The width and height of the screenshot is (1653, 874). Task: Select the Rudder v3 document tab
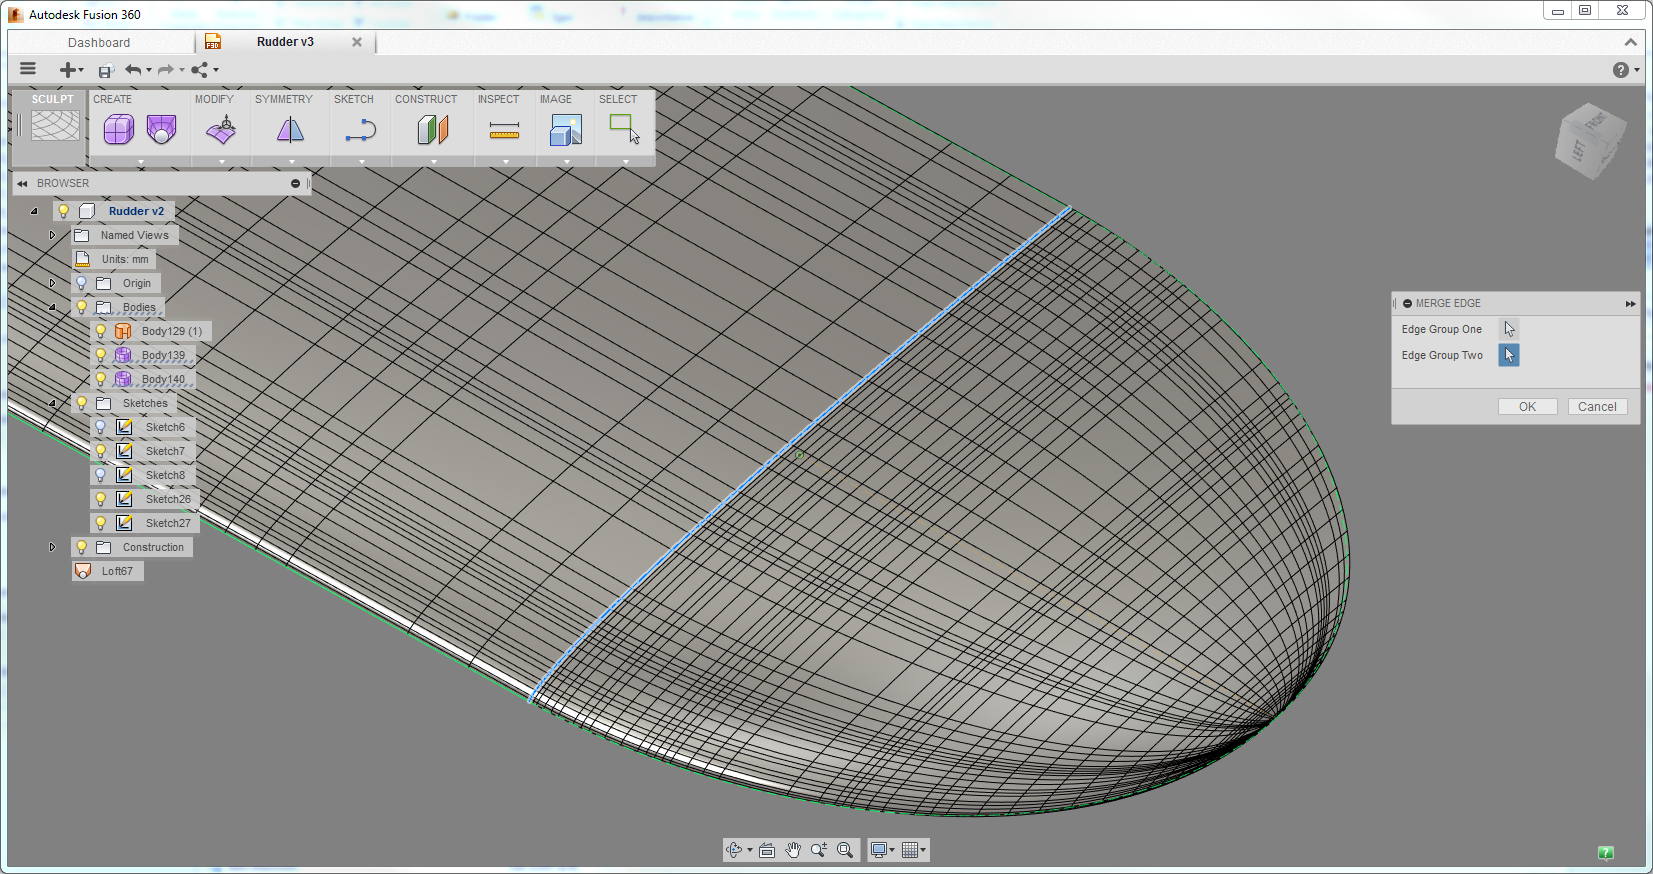pyautogui.click(x=285, y=42)
